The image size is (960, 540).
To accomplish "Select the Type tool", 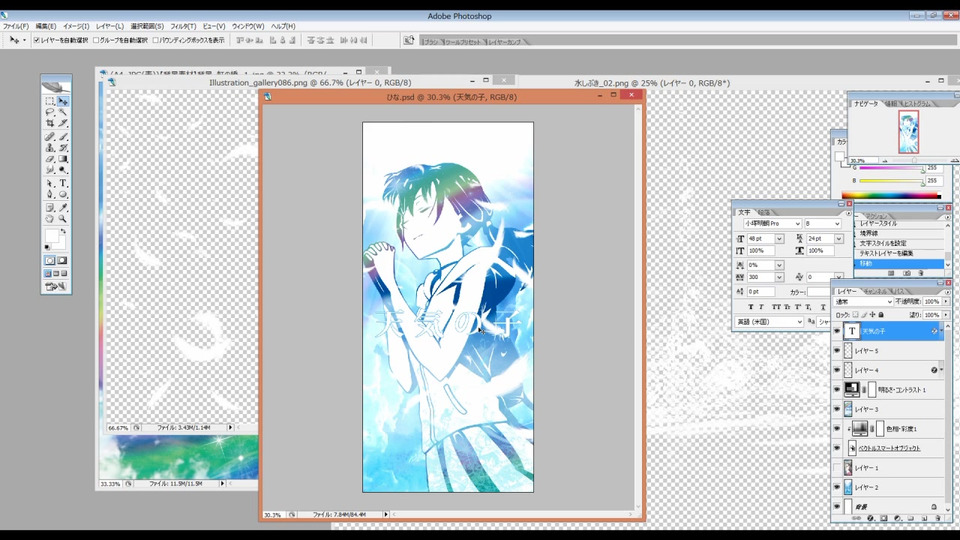I will tap(62, 184).
